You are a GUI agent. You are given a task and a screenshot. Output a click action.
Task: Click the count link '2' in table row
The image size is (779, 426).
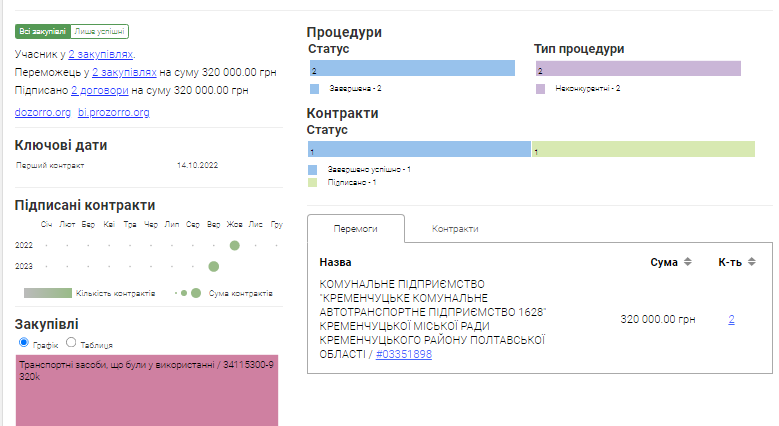731,320
